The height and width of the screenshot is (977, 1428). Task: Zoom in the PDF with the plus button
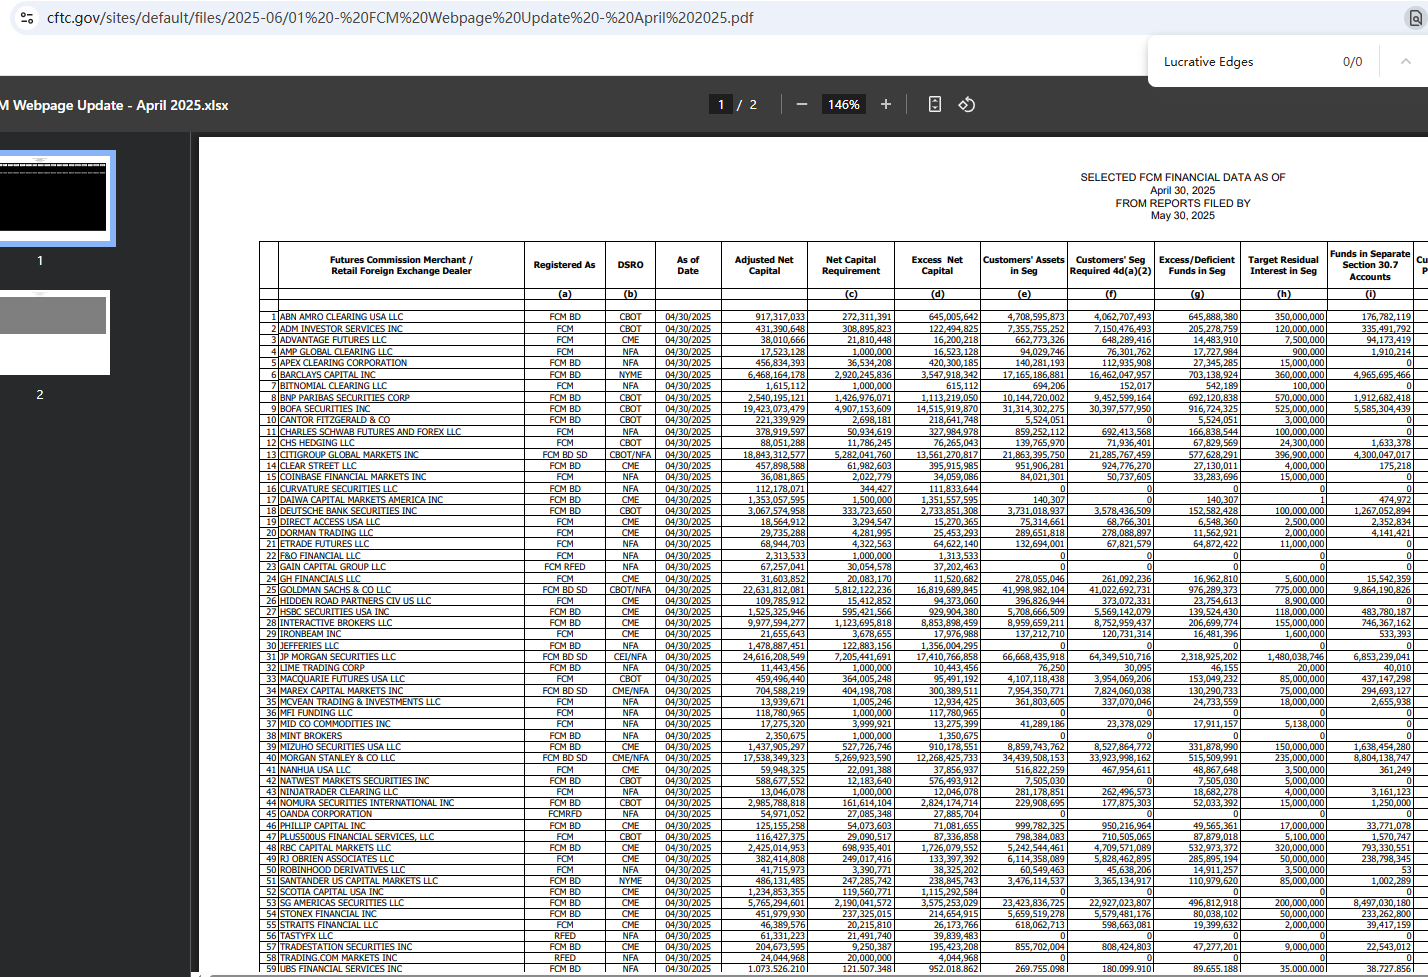pyautogui.click(x=886, y=104)
